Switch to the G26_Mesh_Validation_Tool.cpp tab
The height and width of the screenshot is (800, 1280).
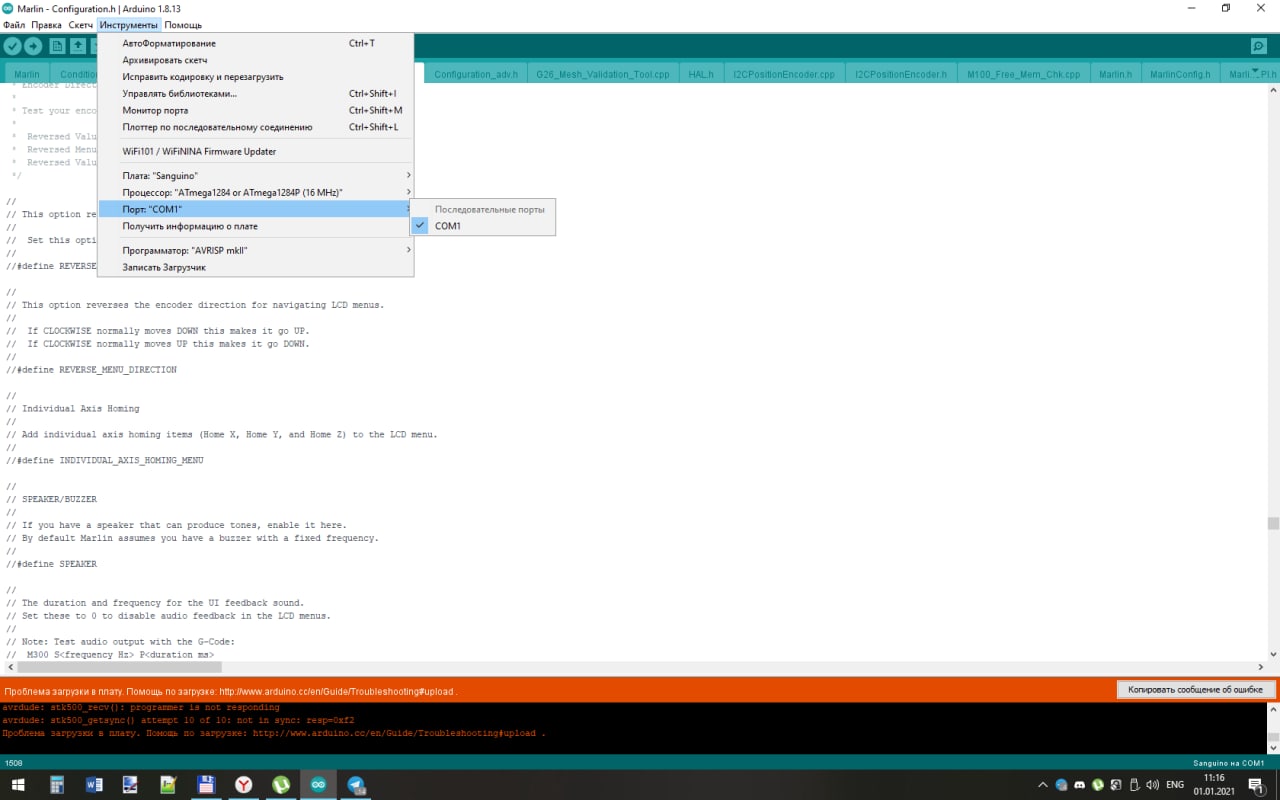click(602, 74)
